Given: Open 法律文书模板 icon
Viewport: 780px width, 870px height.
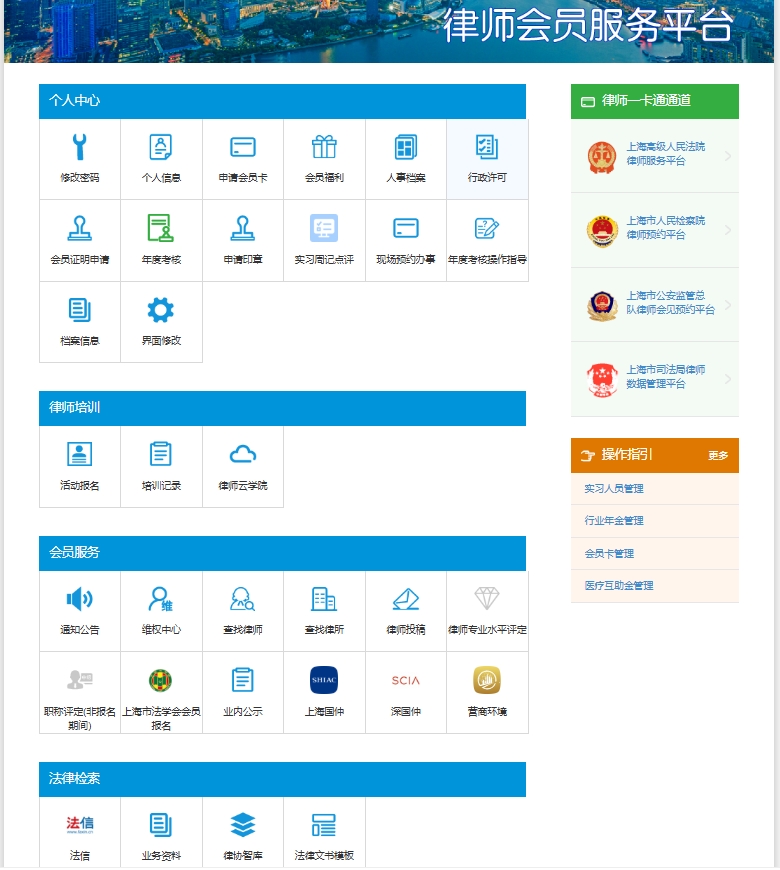Looking at the screenshot, I should [x=324, y=825].
